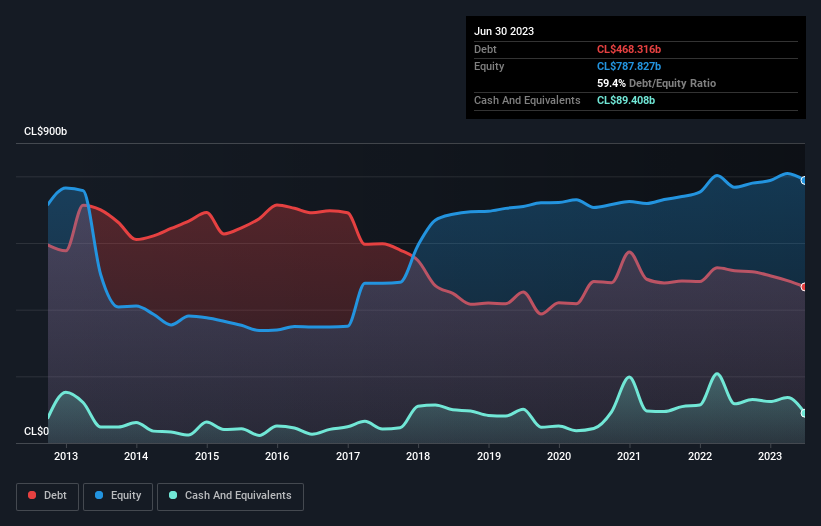Click the CL$900b y-axis label
The width and height of the screenshot is (821, 526).
pyautogui.click(x=46, y=131)
